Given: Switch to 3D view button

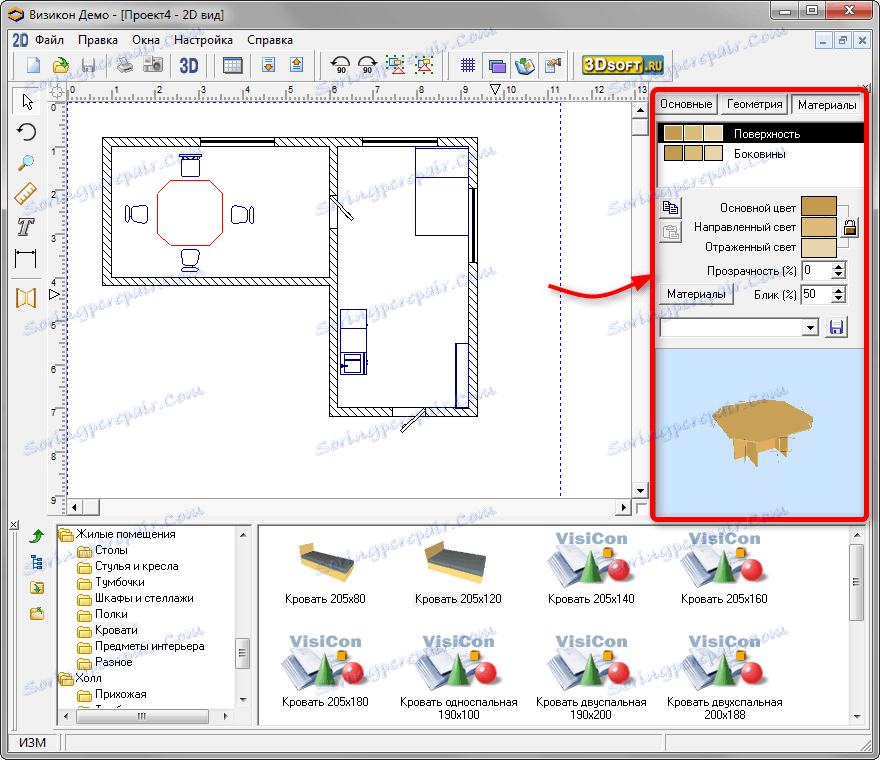Looking at the screenshot, I should [x=189, y=66].
